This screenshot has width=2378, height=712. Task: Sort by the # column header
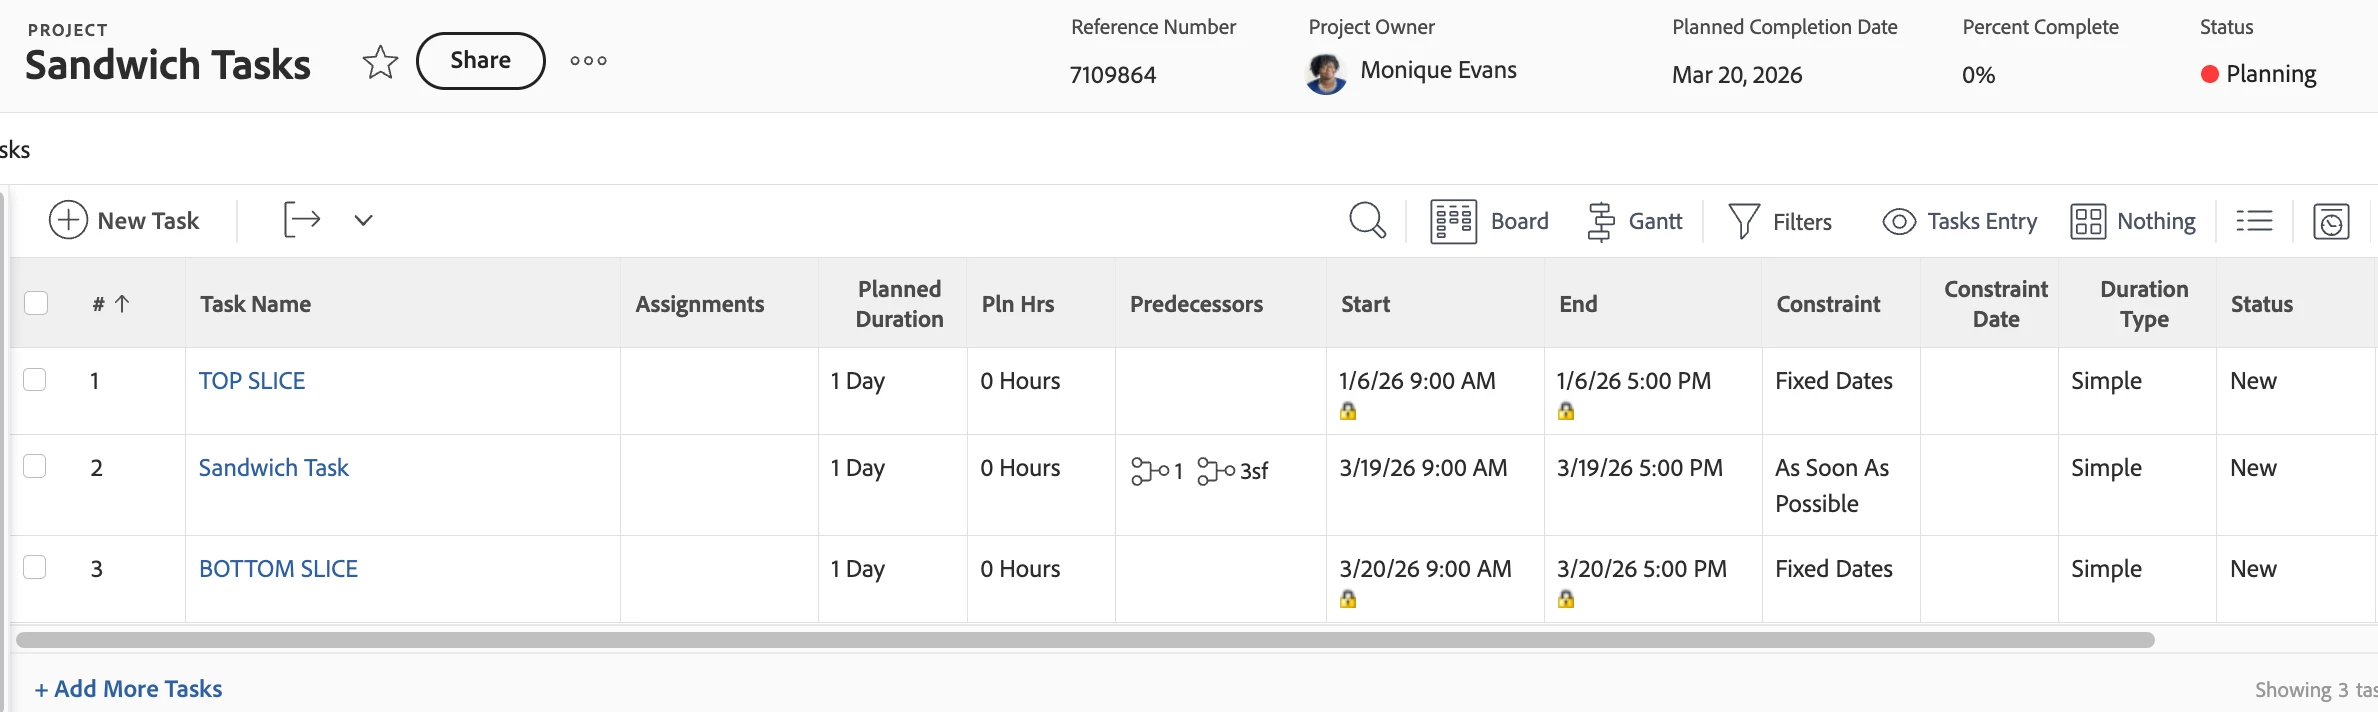pyautogui.click(x=110, y=304)
